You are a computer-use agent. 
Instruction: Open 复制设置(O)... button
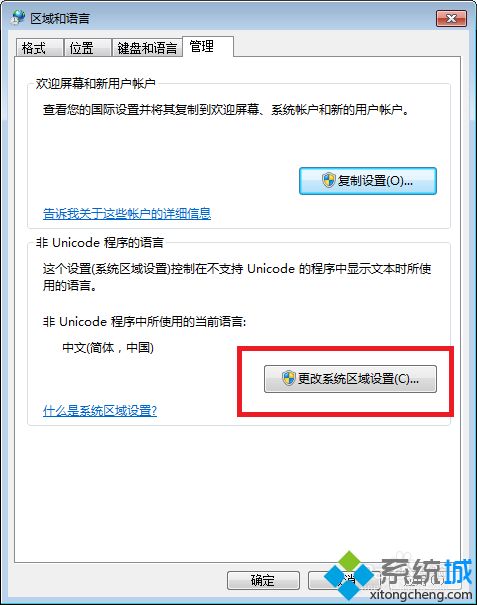368,181
